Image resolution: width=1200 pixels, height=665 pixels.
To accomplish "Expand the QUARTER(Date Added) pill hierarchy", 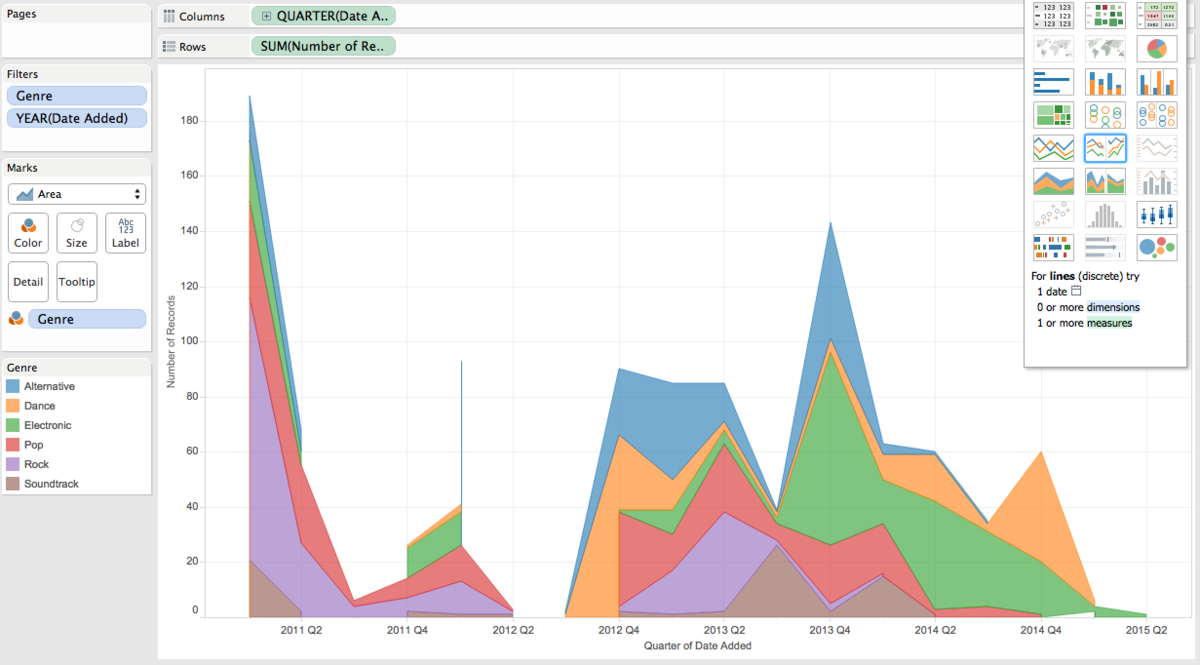I will pos(267,16).
